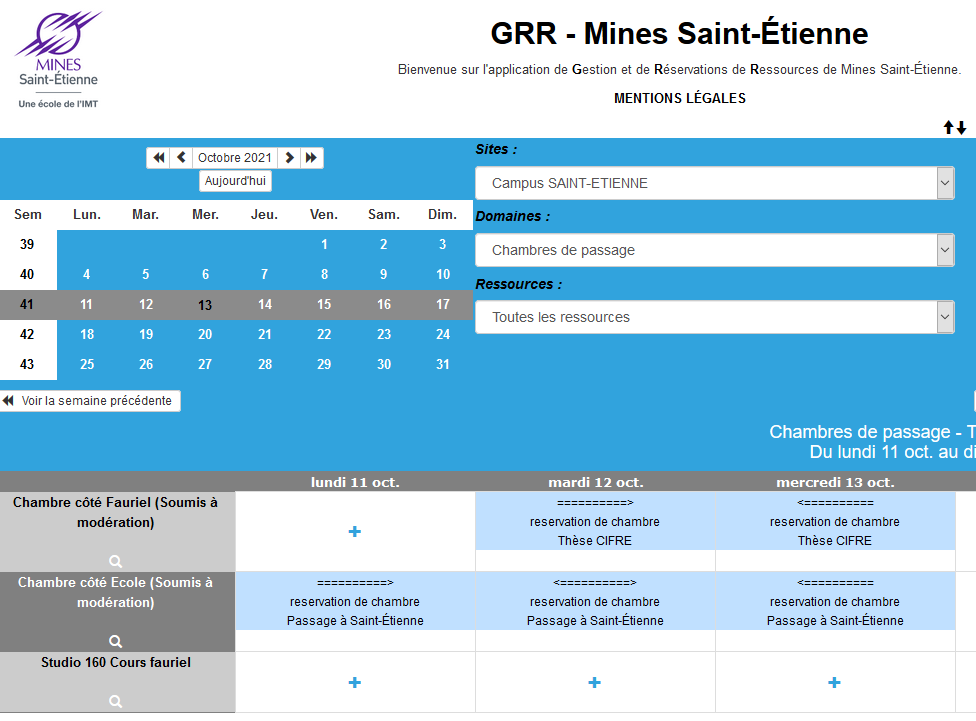Open Thèse CIFRE reservation on mercredi 13 oct.
The height and width of the screenshot is (721, 976).
(x=835, y=521)
